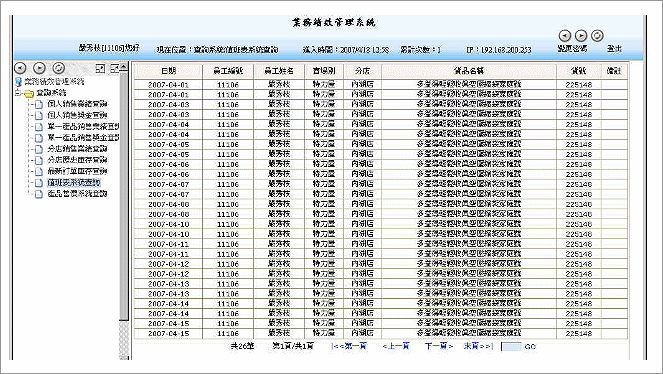Viewport: 663px width, 374px height.
Task: Click the 登出 logout link
Action: (614, 49)
